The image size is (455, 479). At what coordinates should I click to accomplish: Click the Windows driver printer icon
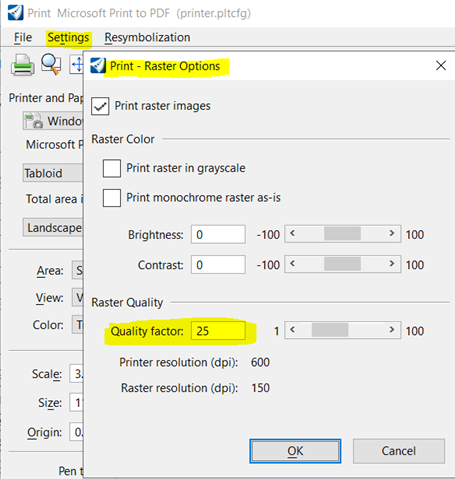pyautogui.click(x=34, y=121)
